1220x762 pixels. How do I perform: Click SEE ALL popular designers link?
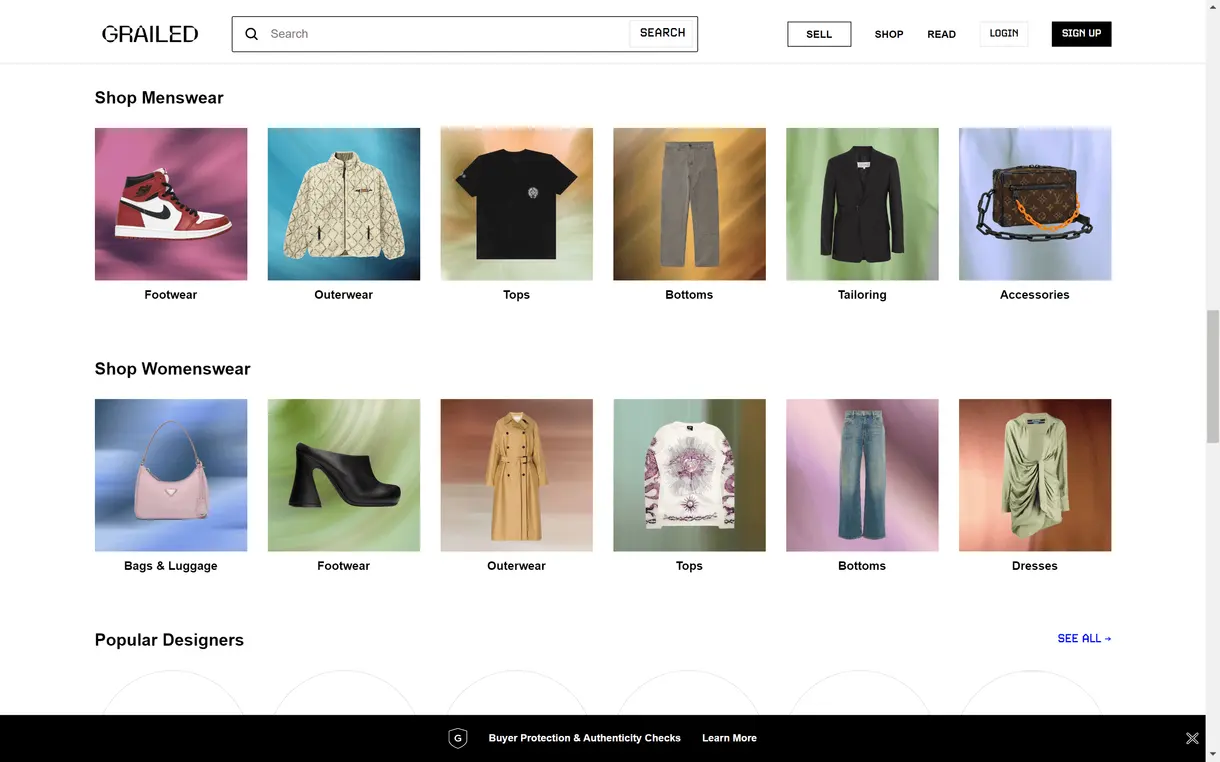(x=1084, y=638)
